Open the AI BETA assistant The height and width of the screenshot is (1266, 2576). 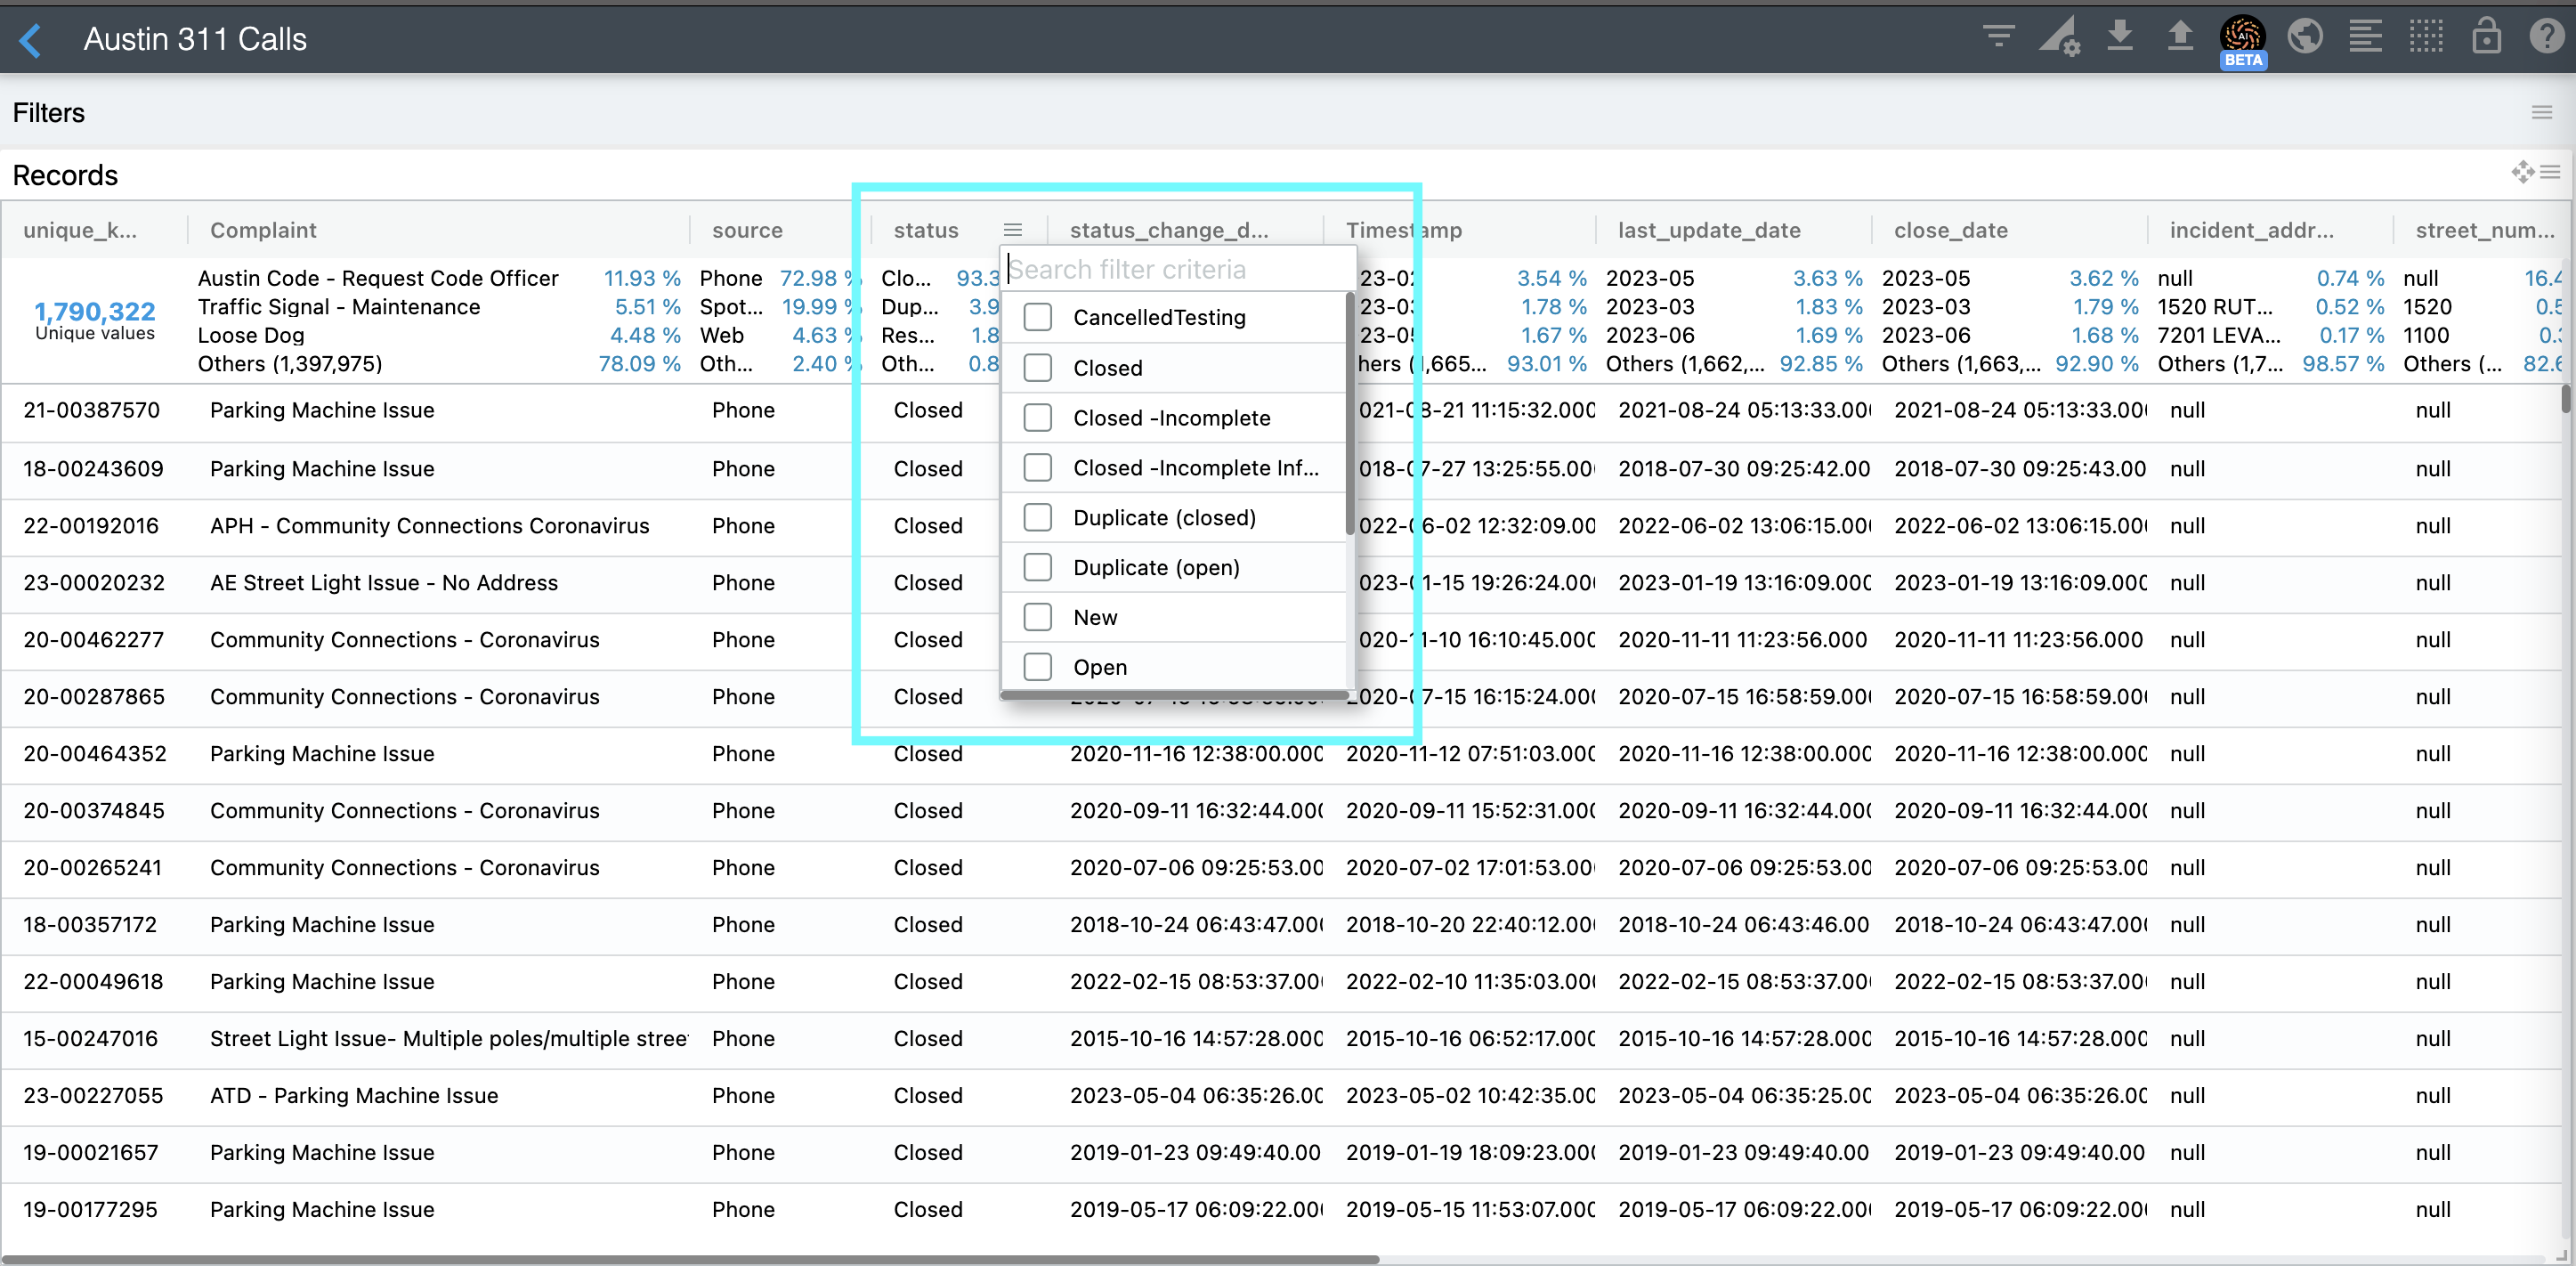pyautogui.click(x=2242, y=39)
